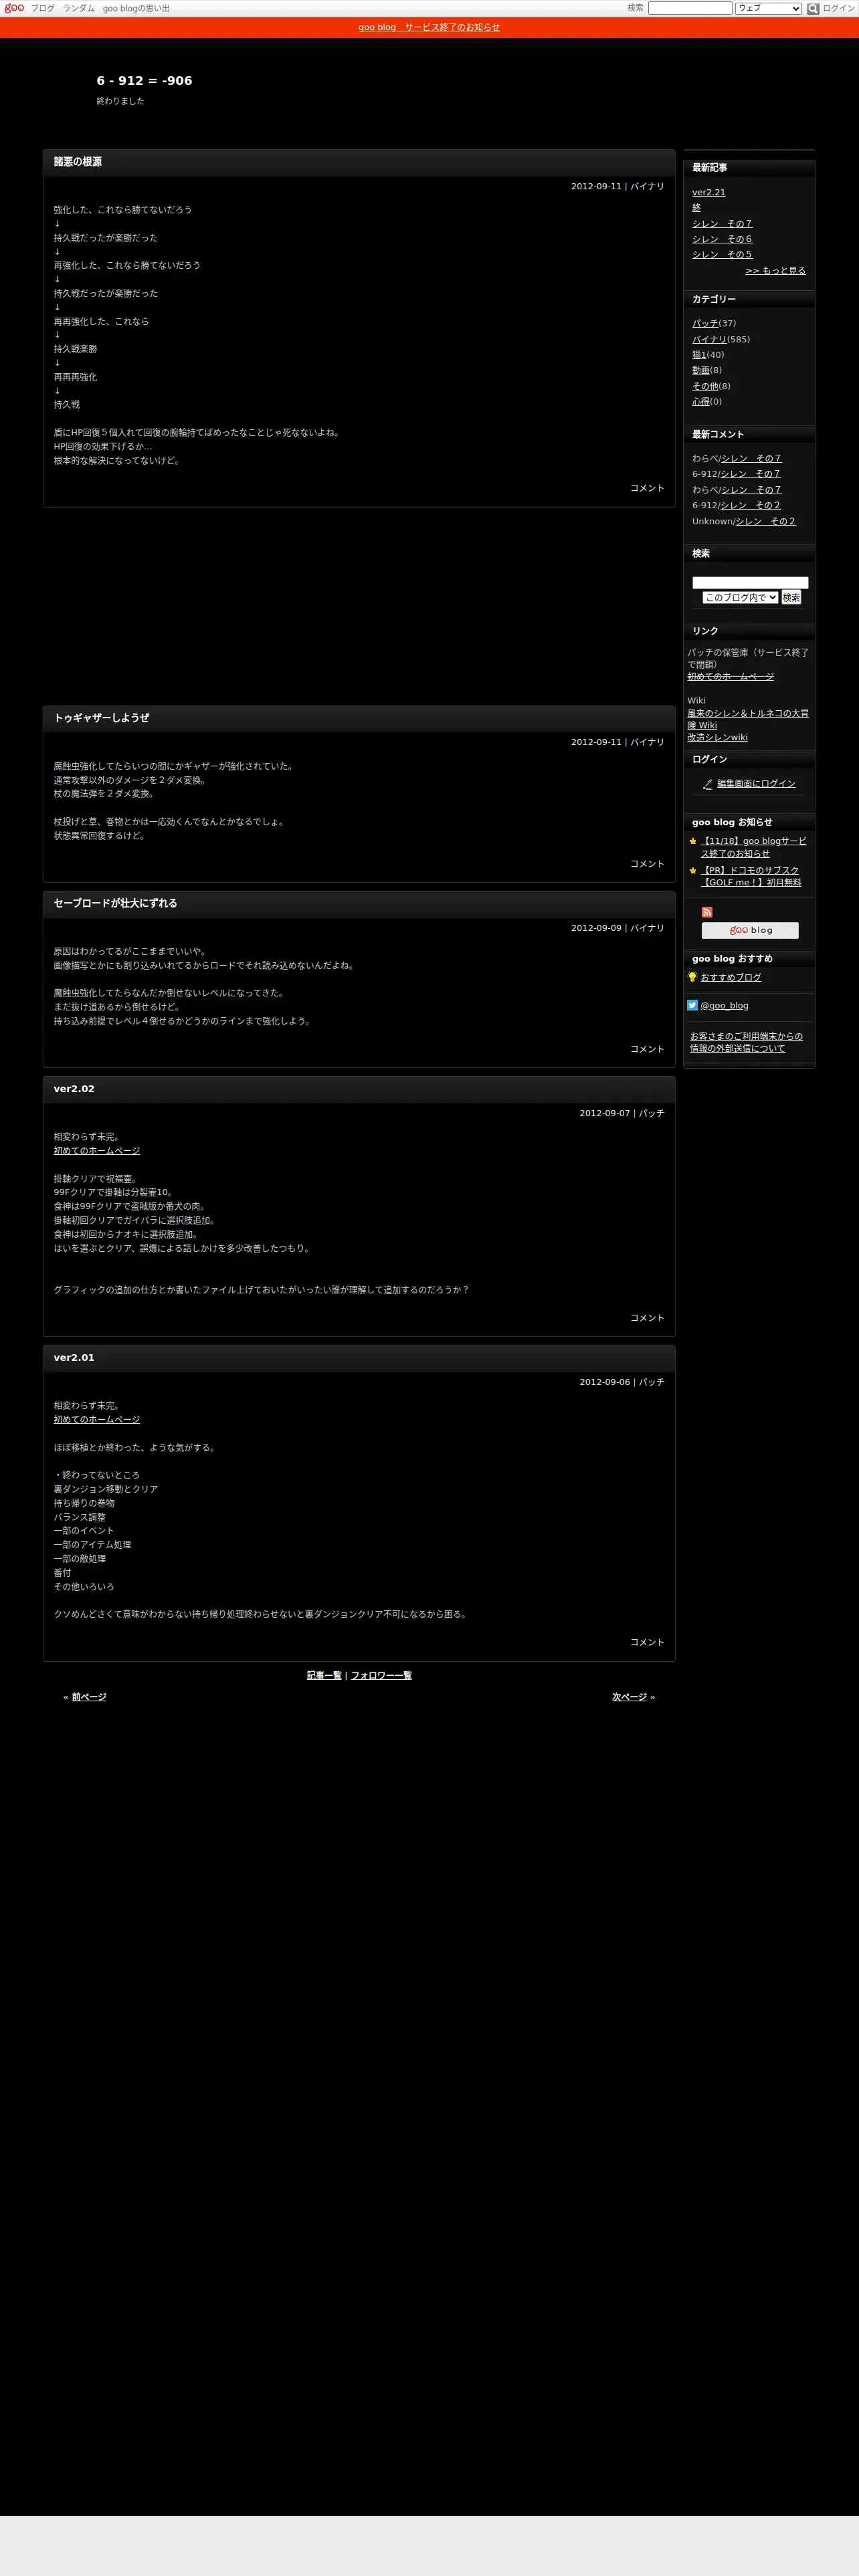
Task: Go to 次ページ
Action: click(x=629, y=1697)
